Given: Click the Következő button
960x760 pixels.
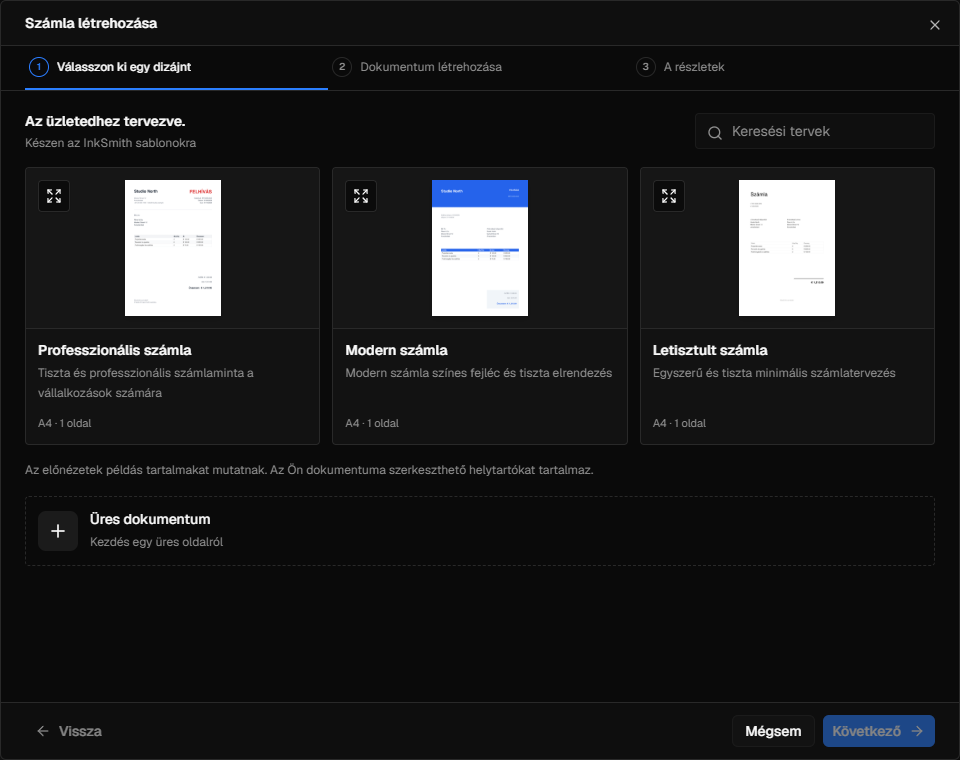Looking at the screenshot, I should pos(878,731).
